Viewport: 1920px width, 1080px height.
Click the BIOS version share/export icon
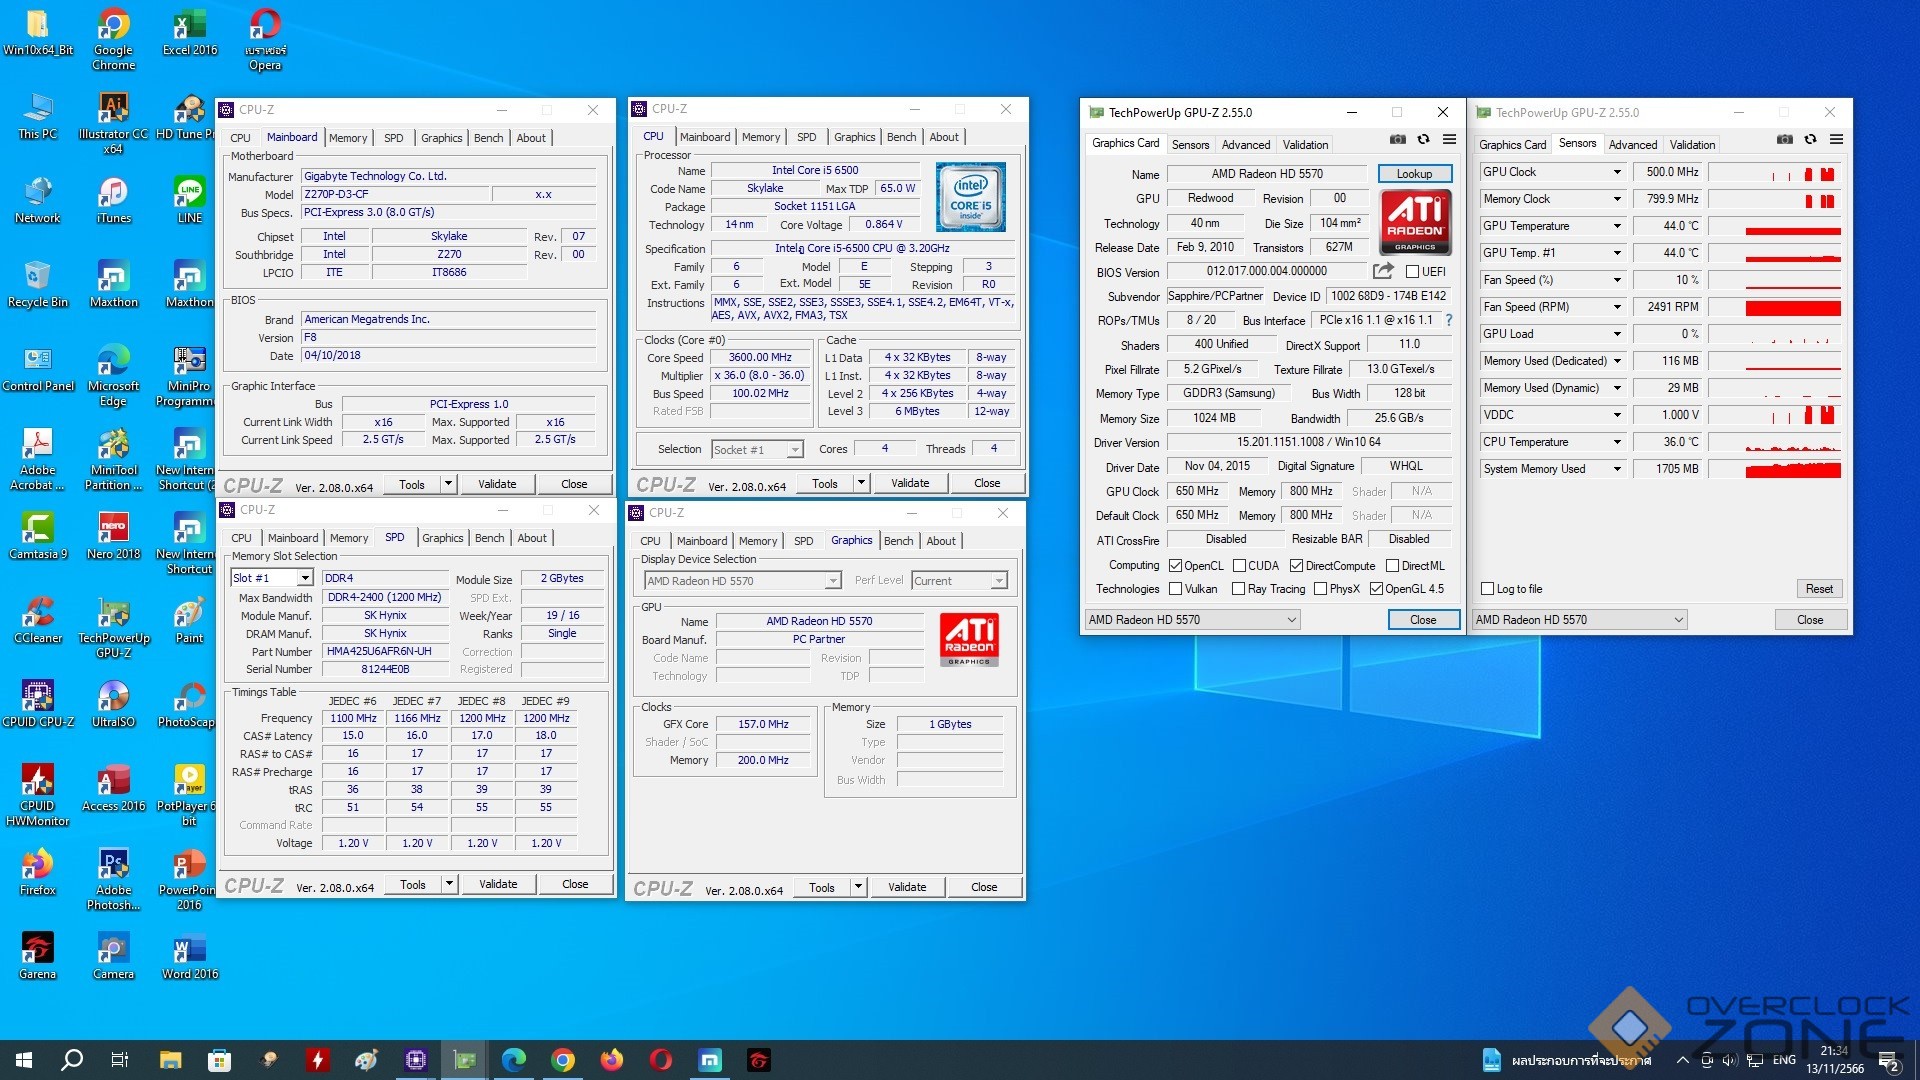1383,271
